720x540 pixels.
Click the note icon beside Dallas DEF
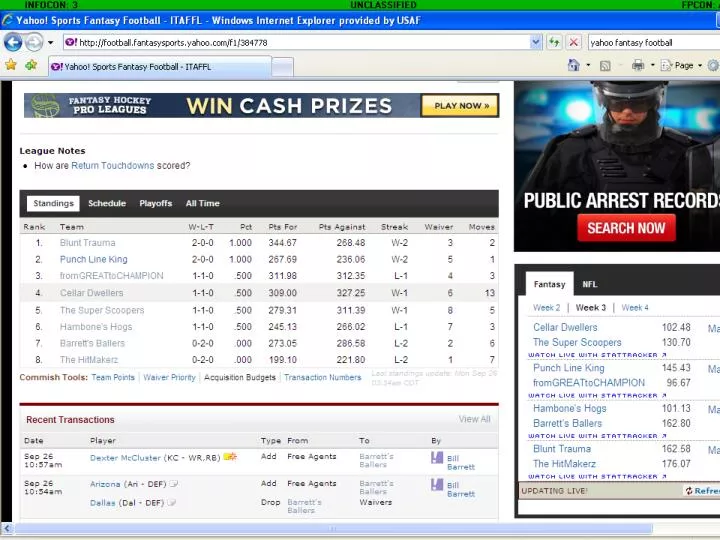pos(172,502)
